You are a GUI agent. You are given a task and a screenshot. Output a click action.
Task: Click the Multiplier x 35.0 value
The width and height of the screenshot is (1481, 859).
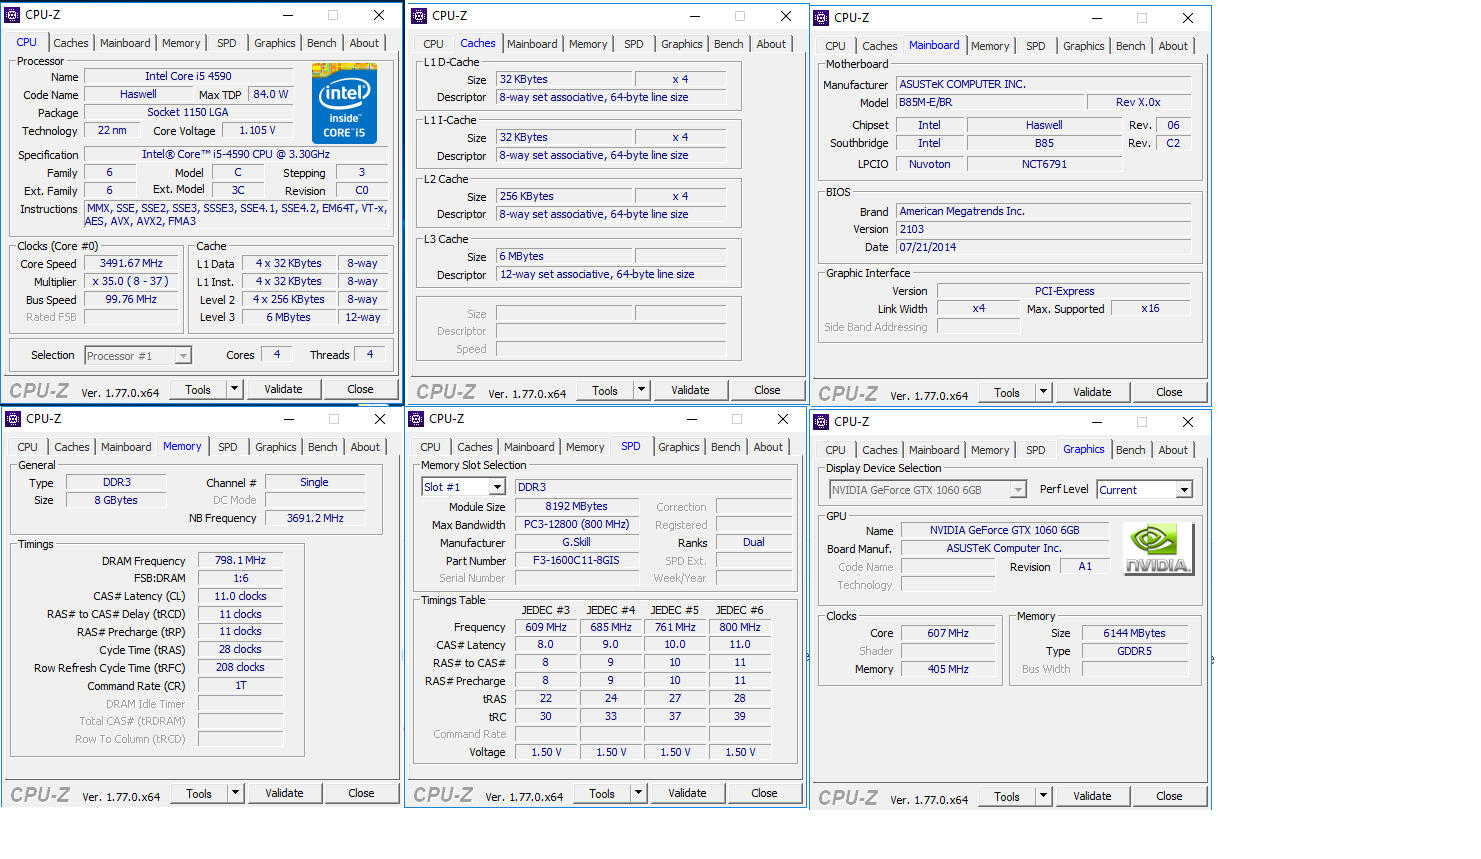(131, 282)
